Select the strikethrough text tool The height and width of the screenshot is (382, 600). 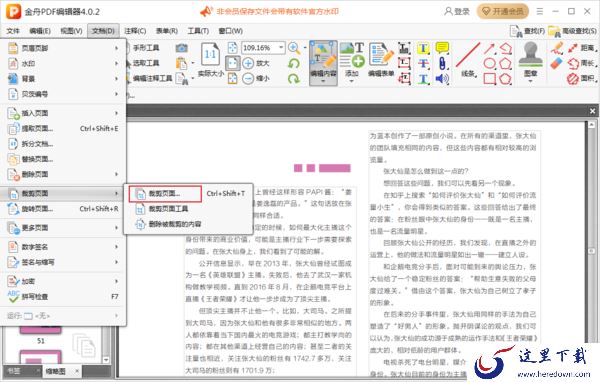423,63
